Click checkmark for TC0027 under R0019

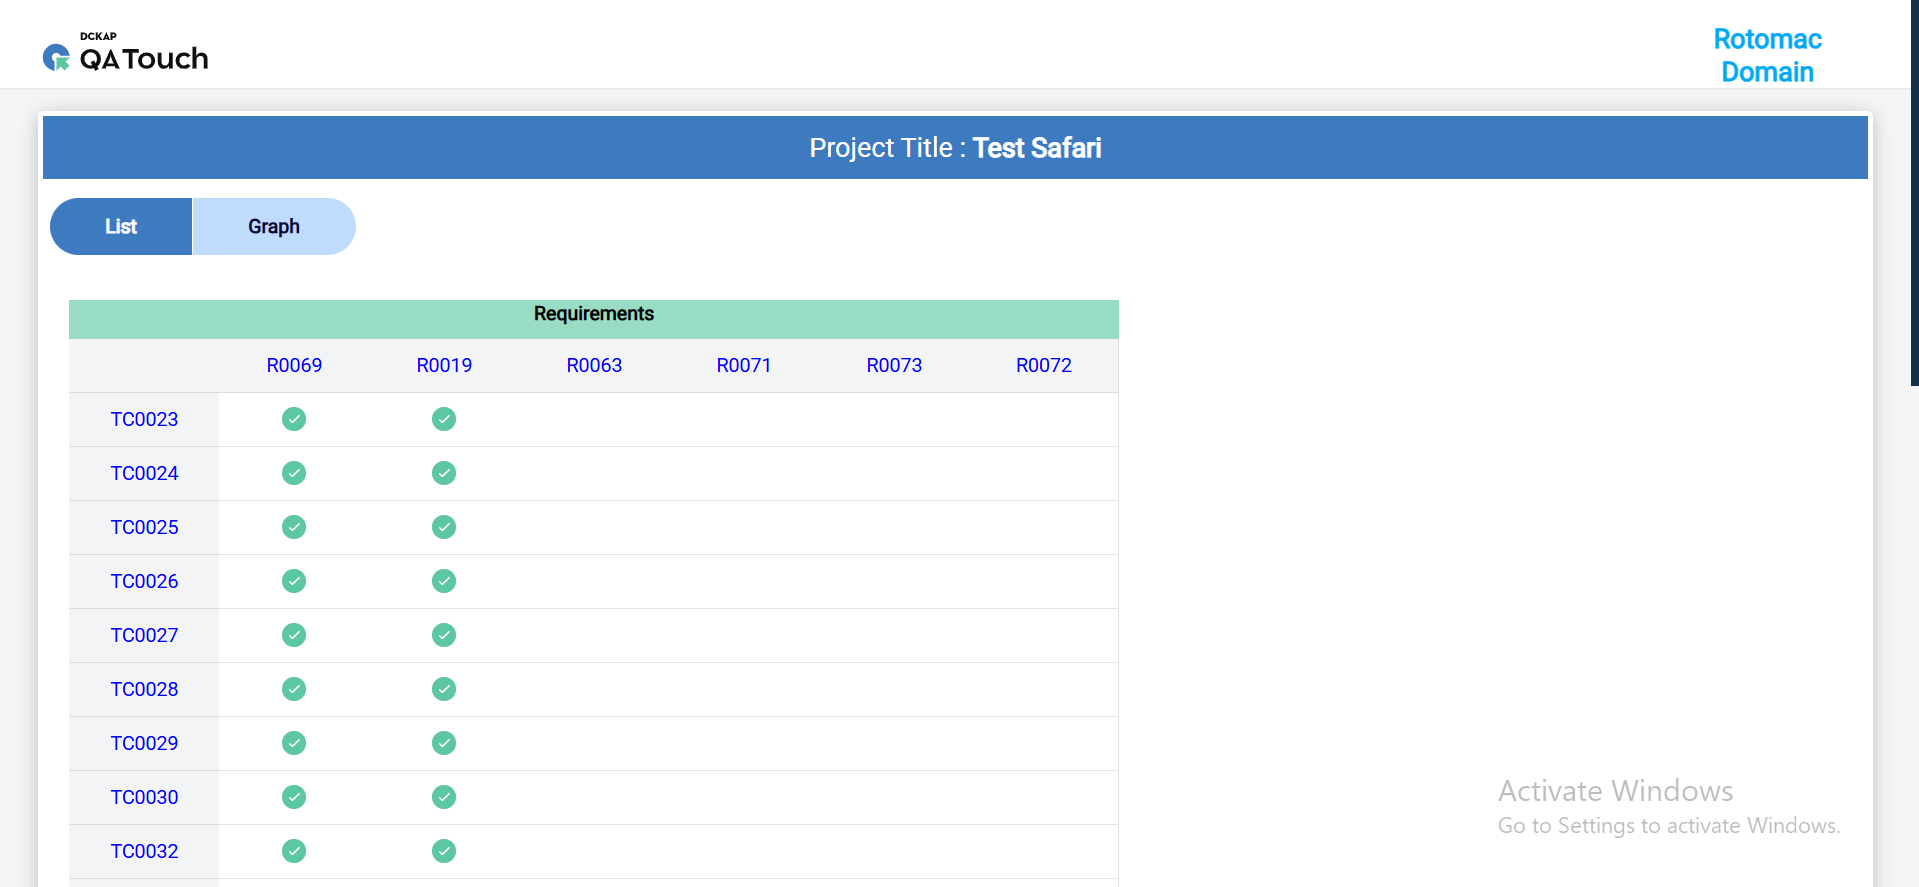click(444, 635)
